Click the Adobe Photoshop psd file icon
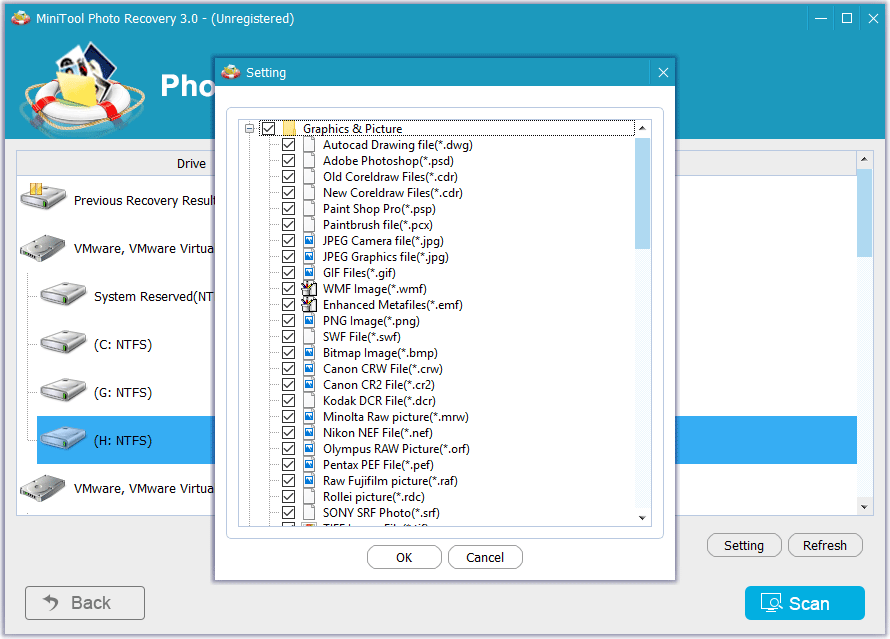The height and width of the screenshot is (639, 890). click(309, 161)
